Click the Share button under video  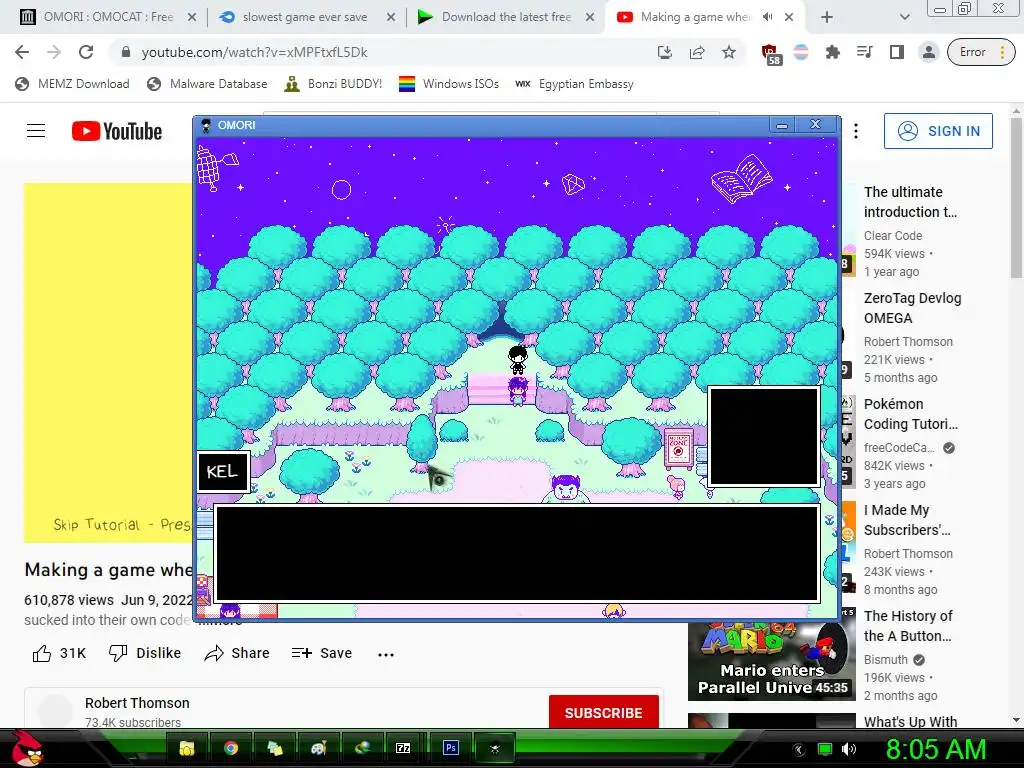click(236, 653)
